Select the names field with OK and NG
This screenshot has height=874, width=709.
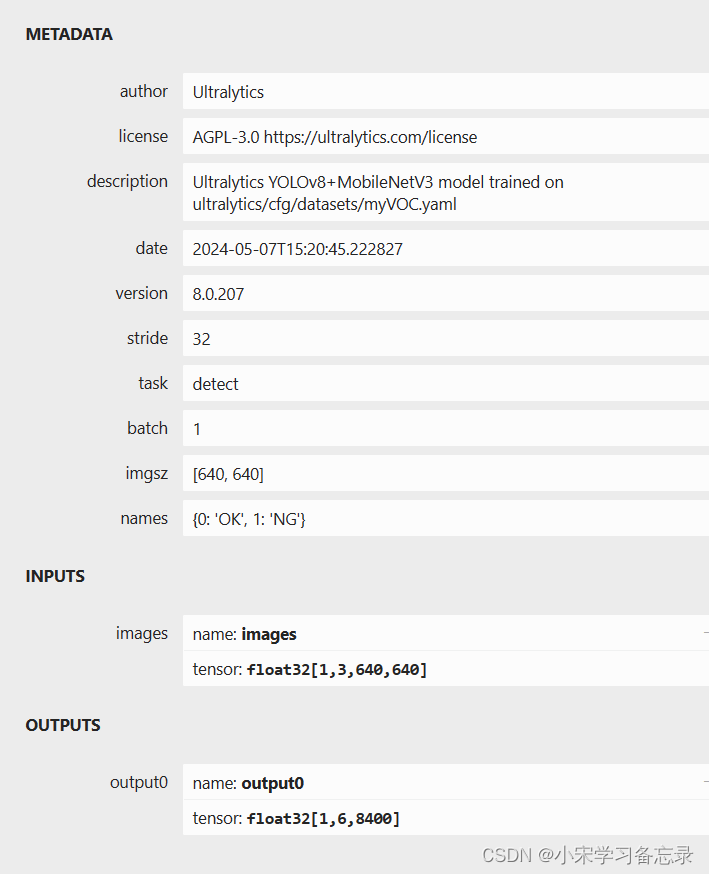coord(446,518)
